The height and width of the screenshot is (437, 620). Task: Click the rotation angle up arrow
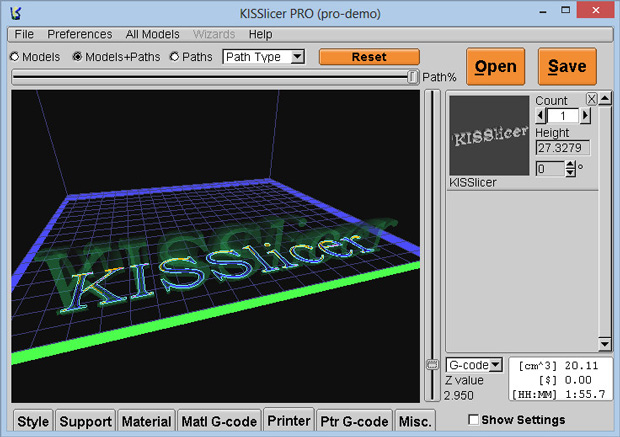(x=570, y=165)
